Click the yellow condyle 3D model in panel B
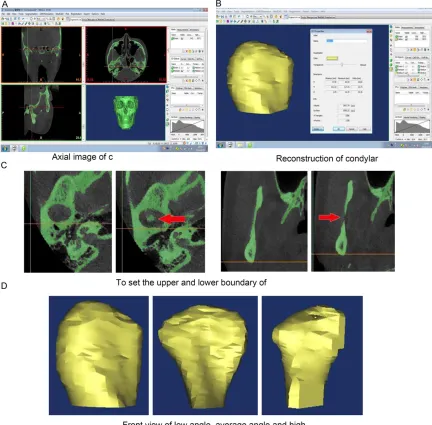This screenshot has height=425, width=432. click(x=260, y=78)
